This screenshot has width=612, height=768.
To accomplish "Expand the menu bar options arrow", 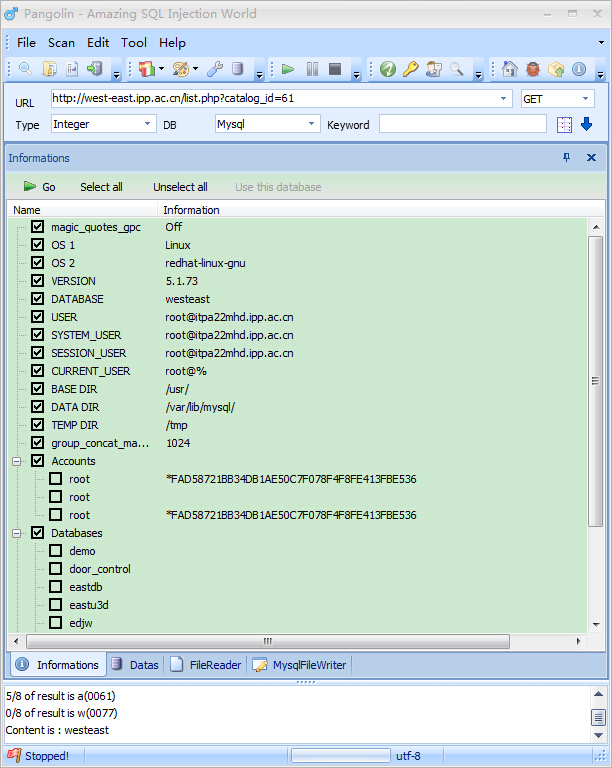I will 601,43.
